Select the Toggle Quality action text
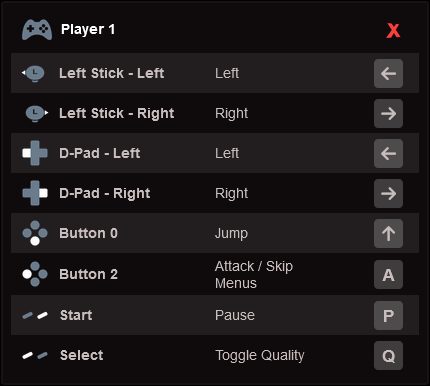Viewport: 430px width, 386px height. point(260,356)
